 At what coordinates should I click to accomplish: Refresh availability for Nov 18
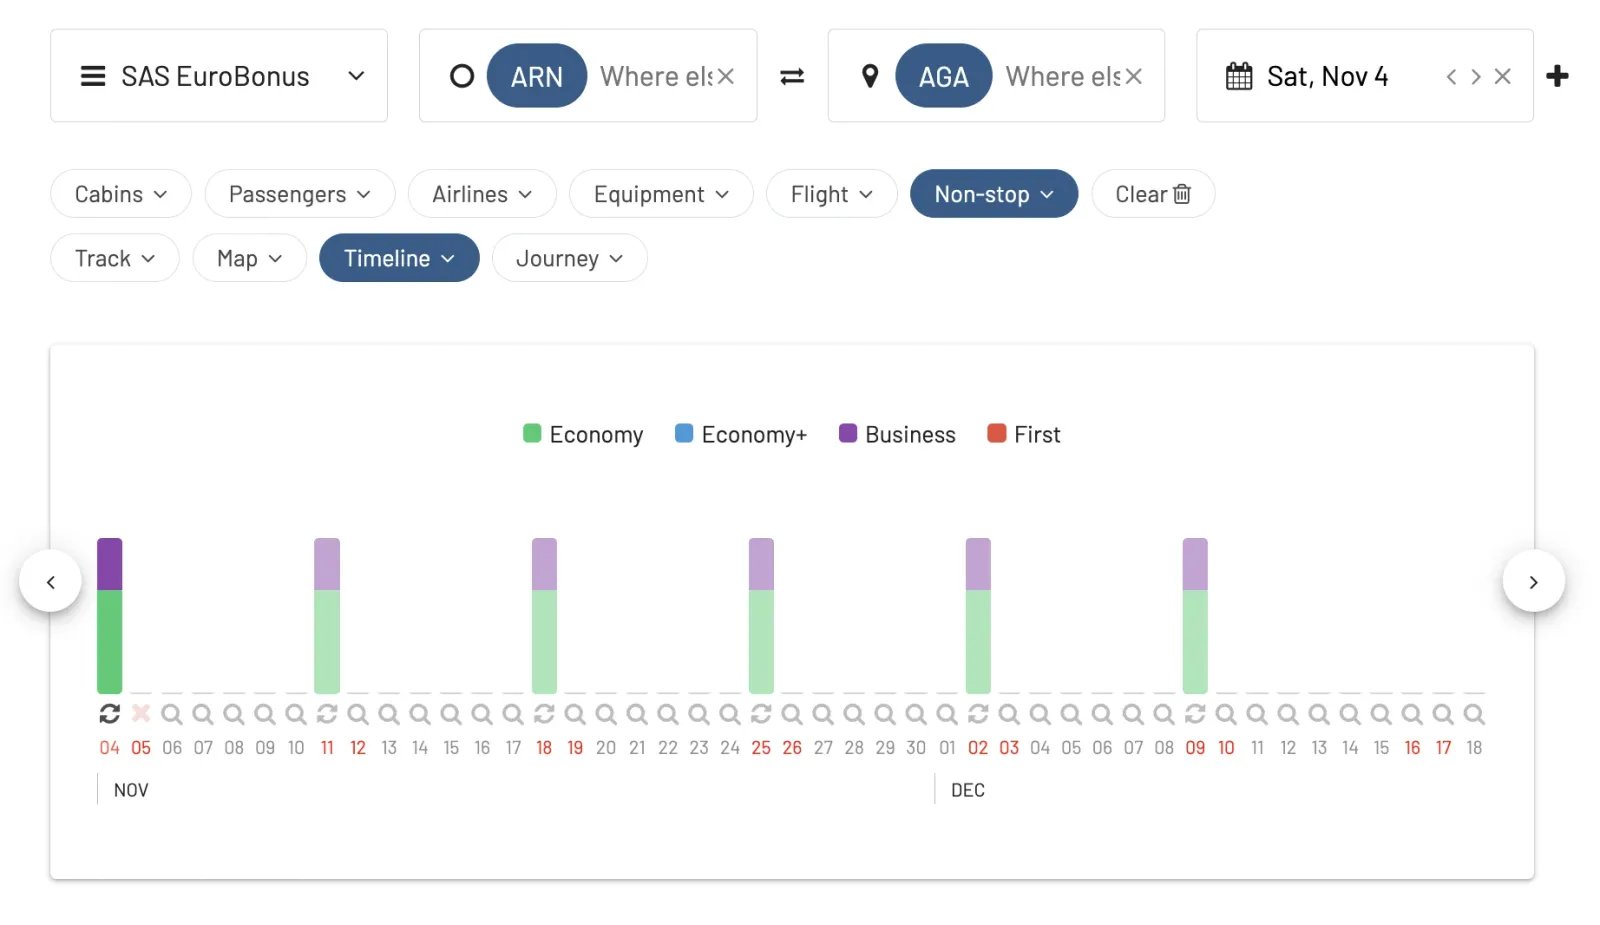click(544, 714)
